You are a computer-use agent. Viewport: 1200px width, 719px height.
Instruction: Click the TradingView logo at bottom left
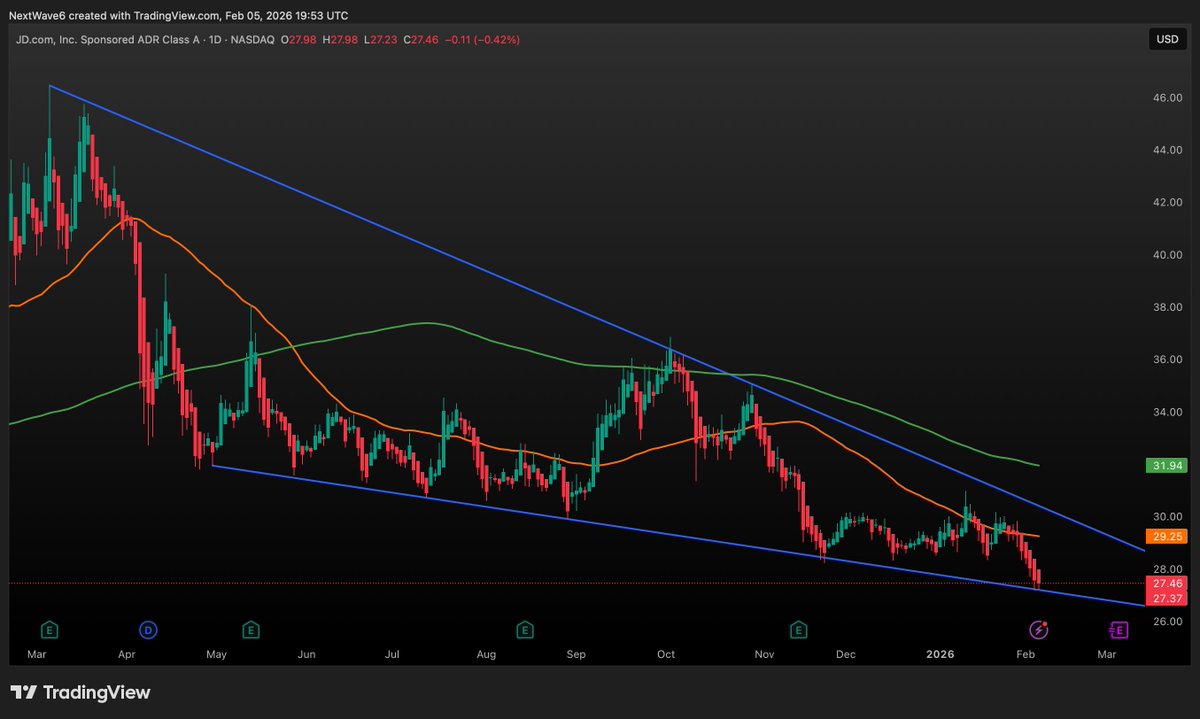coord(25,692)
